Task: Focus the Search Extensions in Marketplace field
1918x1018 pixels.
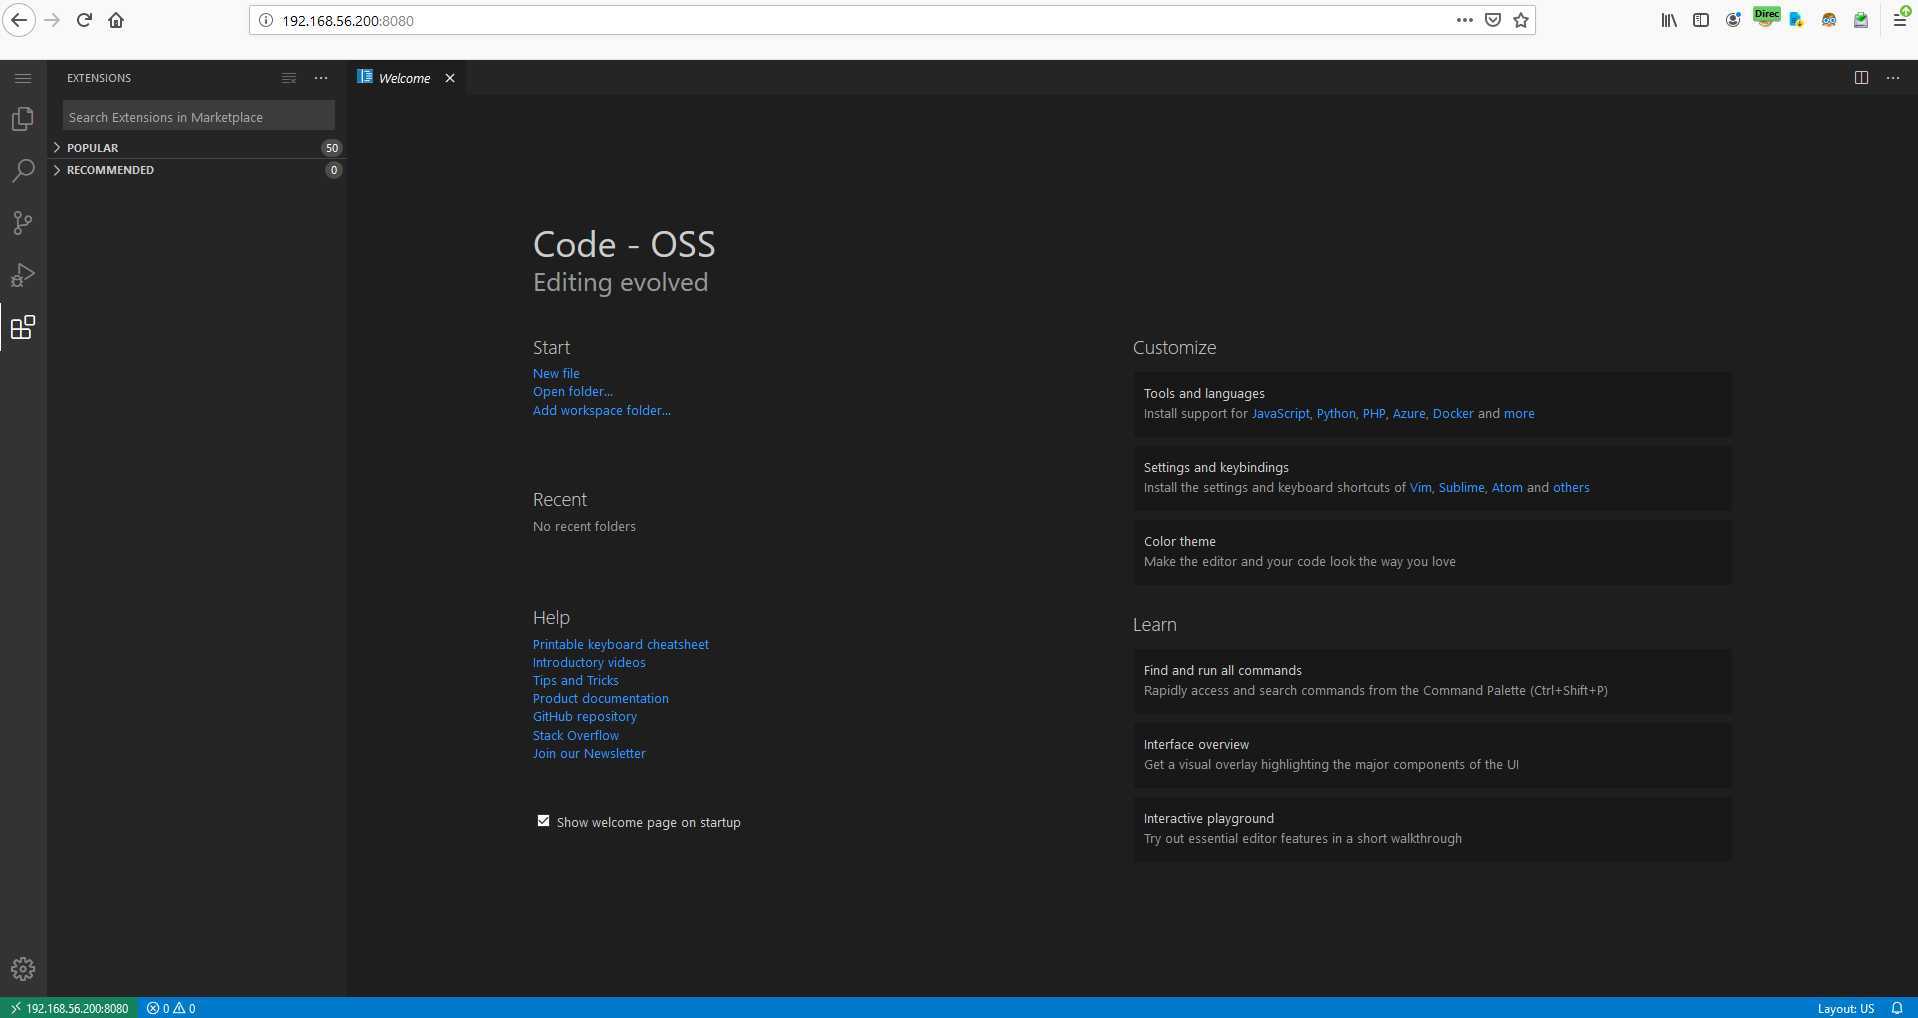Action: [x=198, y=116]
